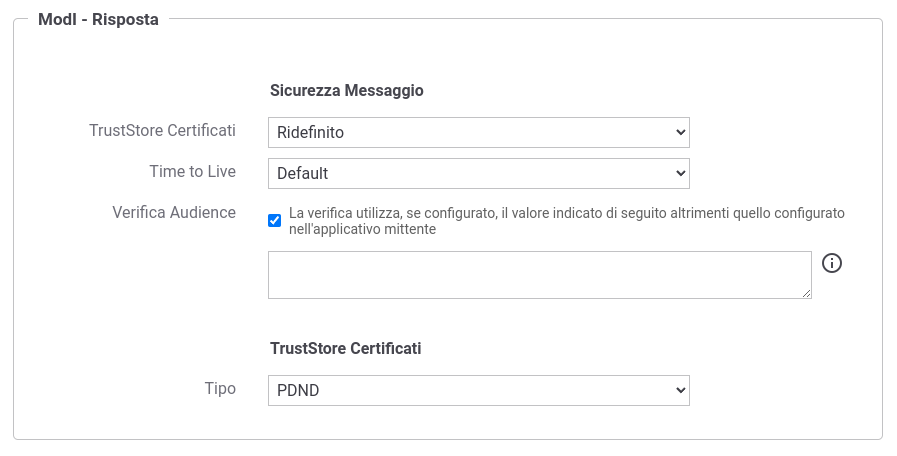Screen dimensions: 897x456
Task: Click the arrow of the Default select
Action: pyautogui.click(x=680, y=173)
